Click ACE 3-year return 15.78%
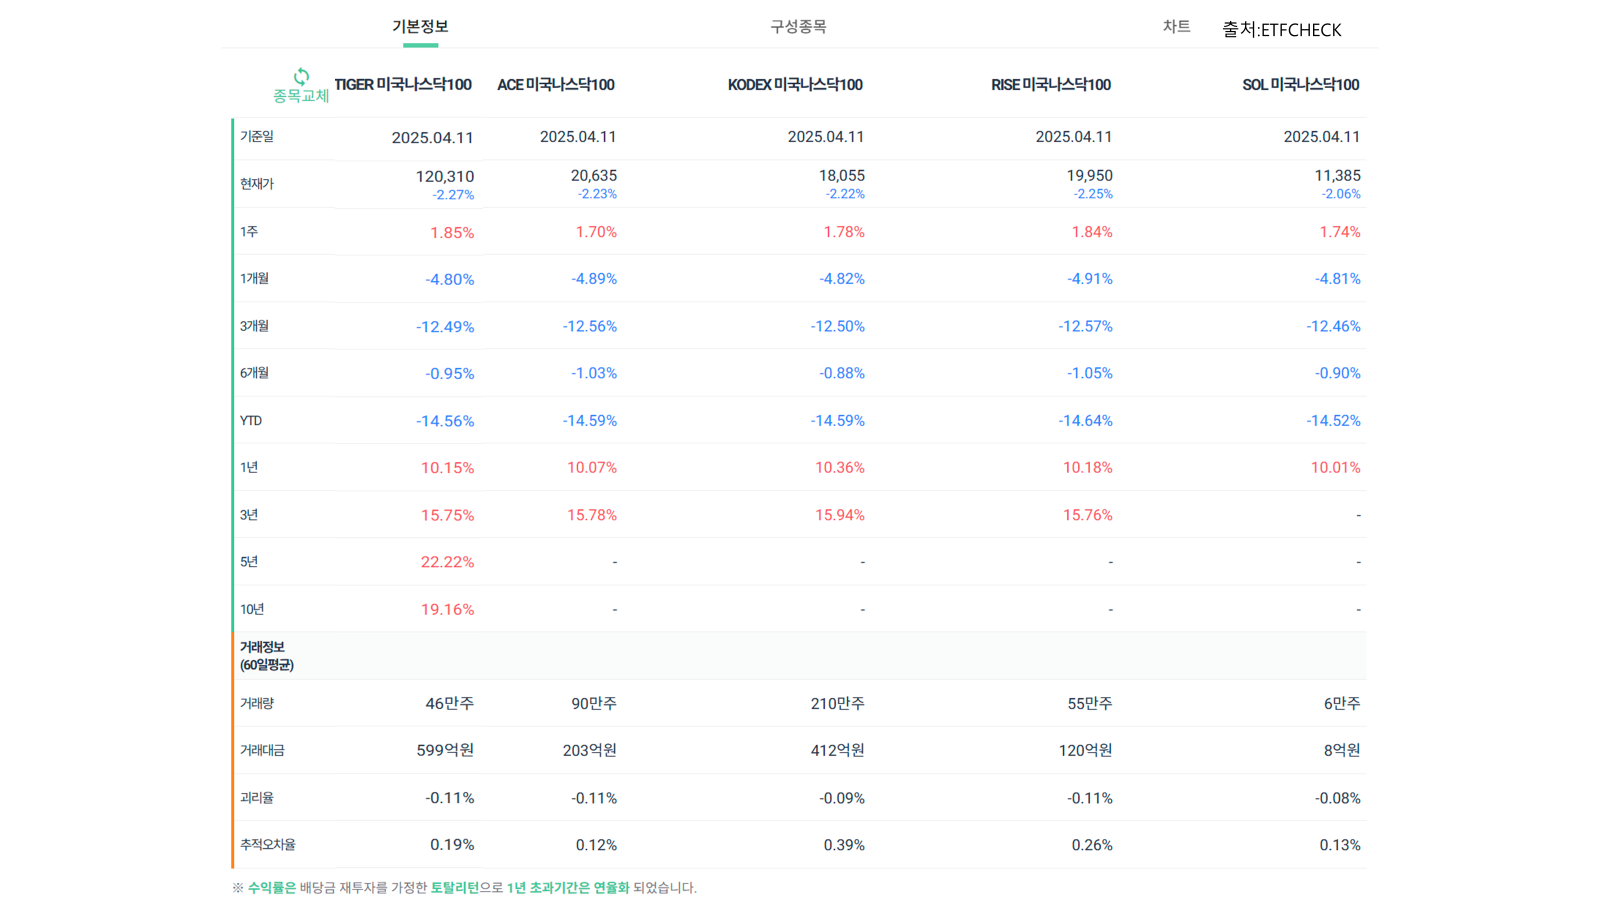Image resolution: width=1600 pixels, height=900 pixels. 592,515
